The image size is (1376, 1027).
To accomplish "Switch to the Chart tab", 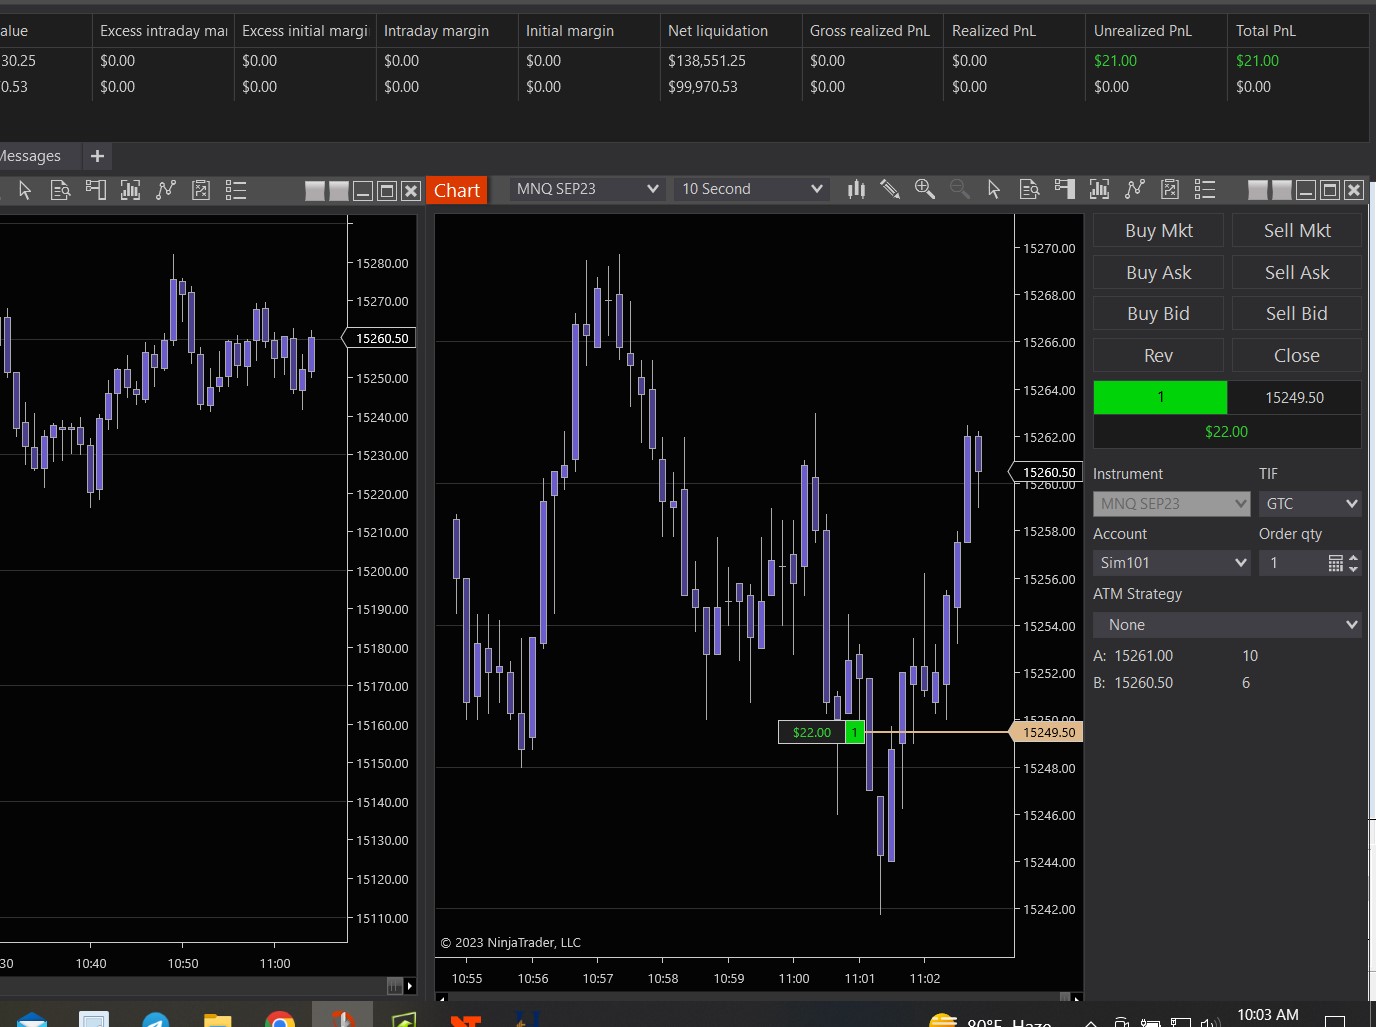I will coord(457,190).
